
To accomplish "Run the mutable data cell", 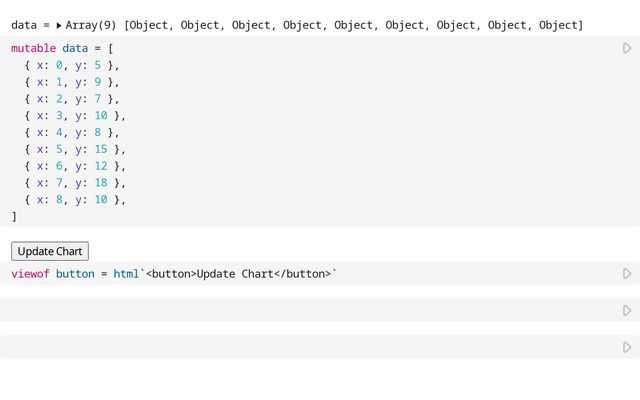I will pos(627,48).
